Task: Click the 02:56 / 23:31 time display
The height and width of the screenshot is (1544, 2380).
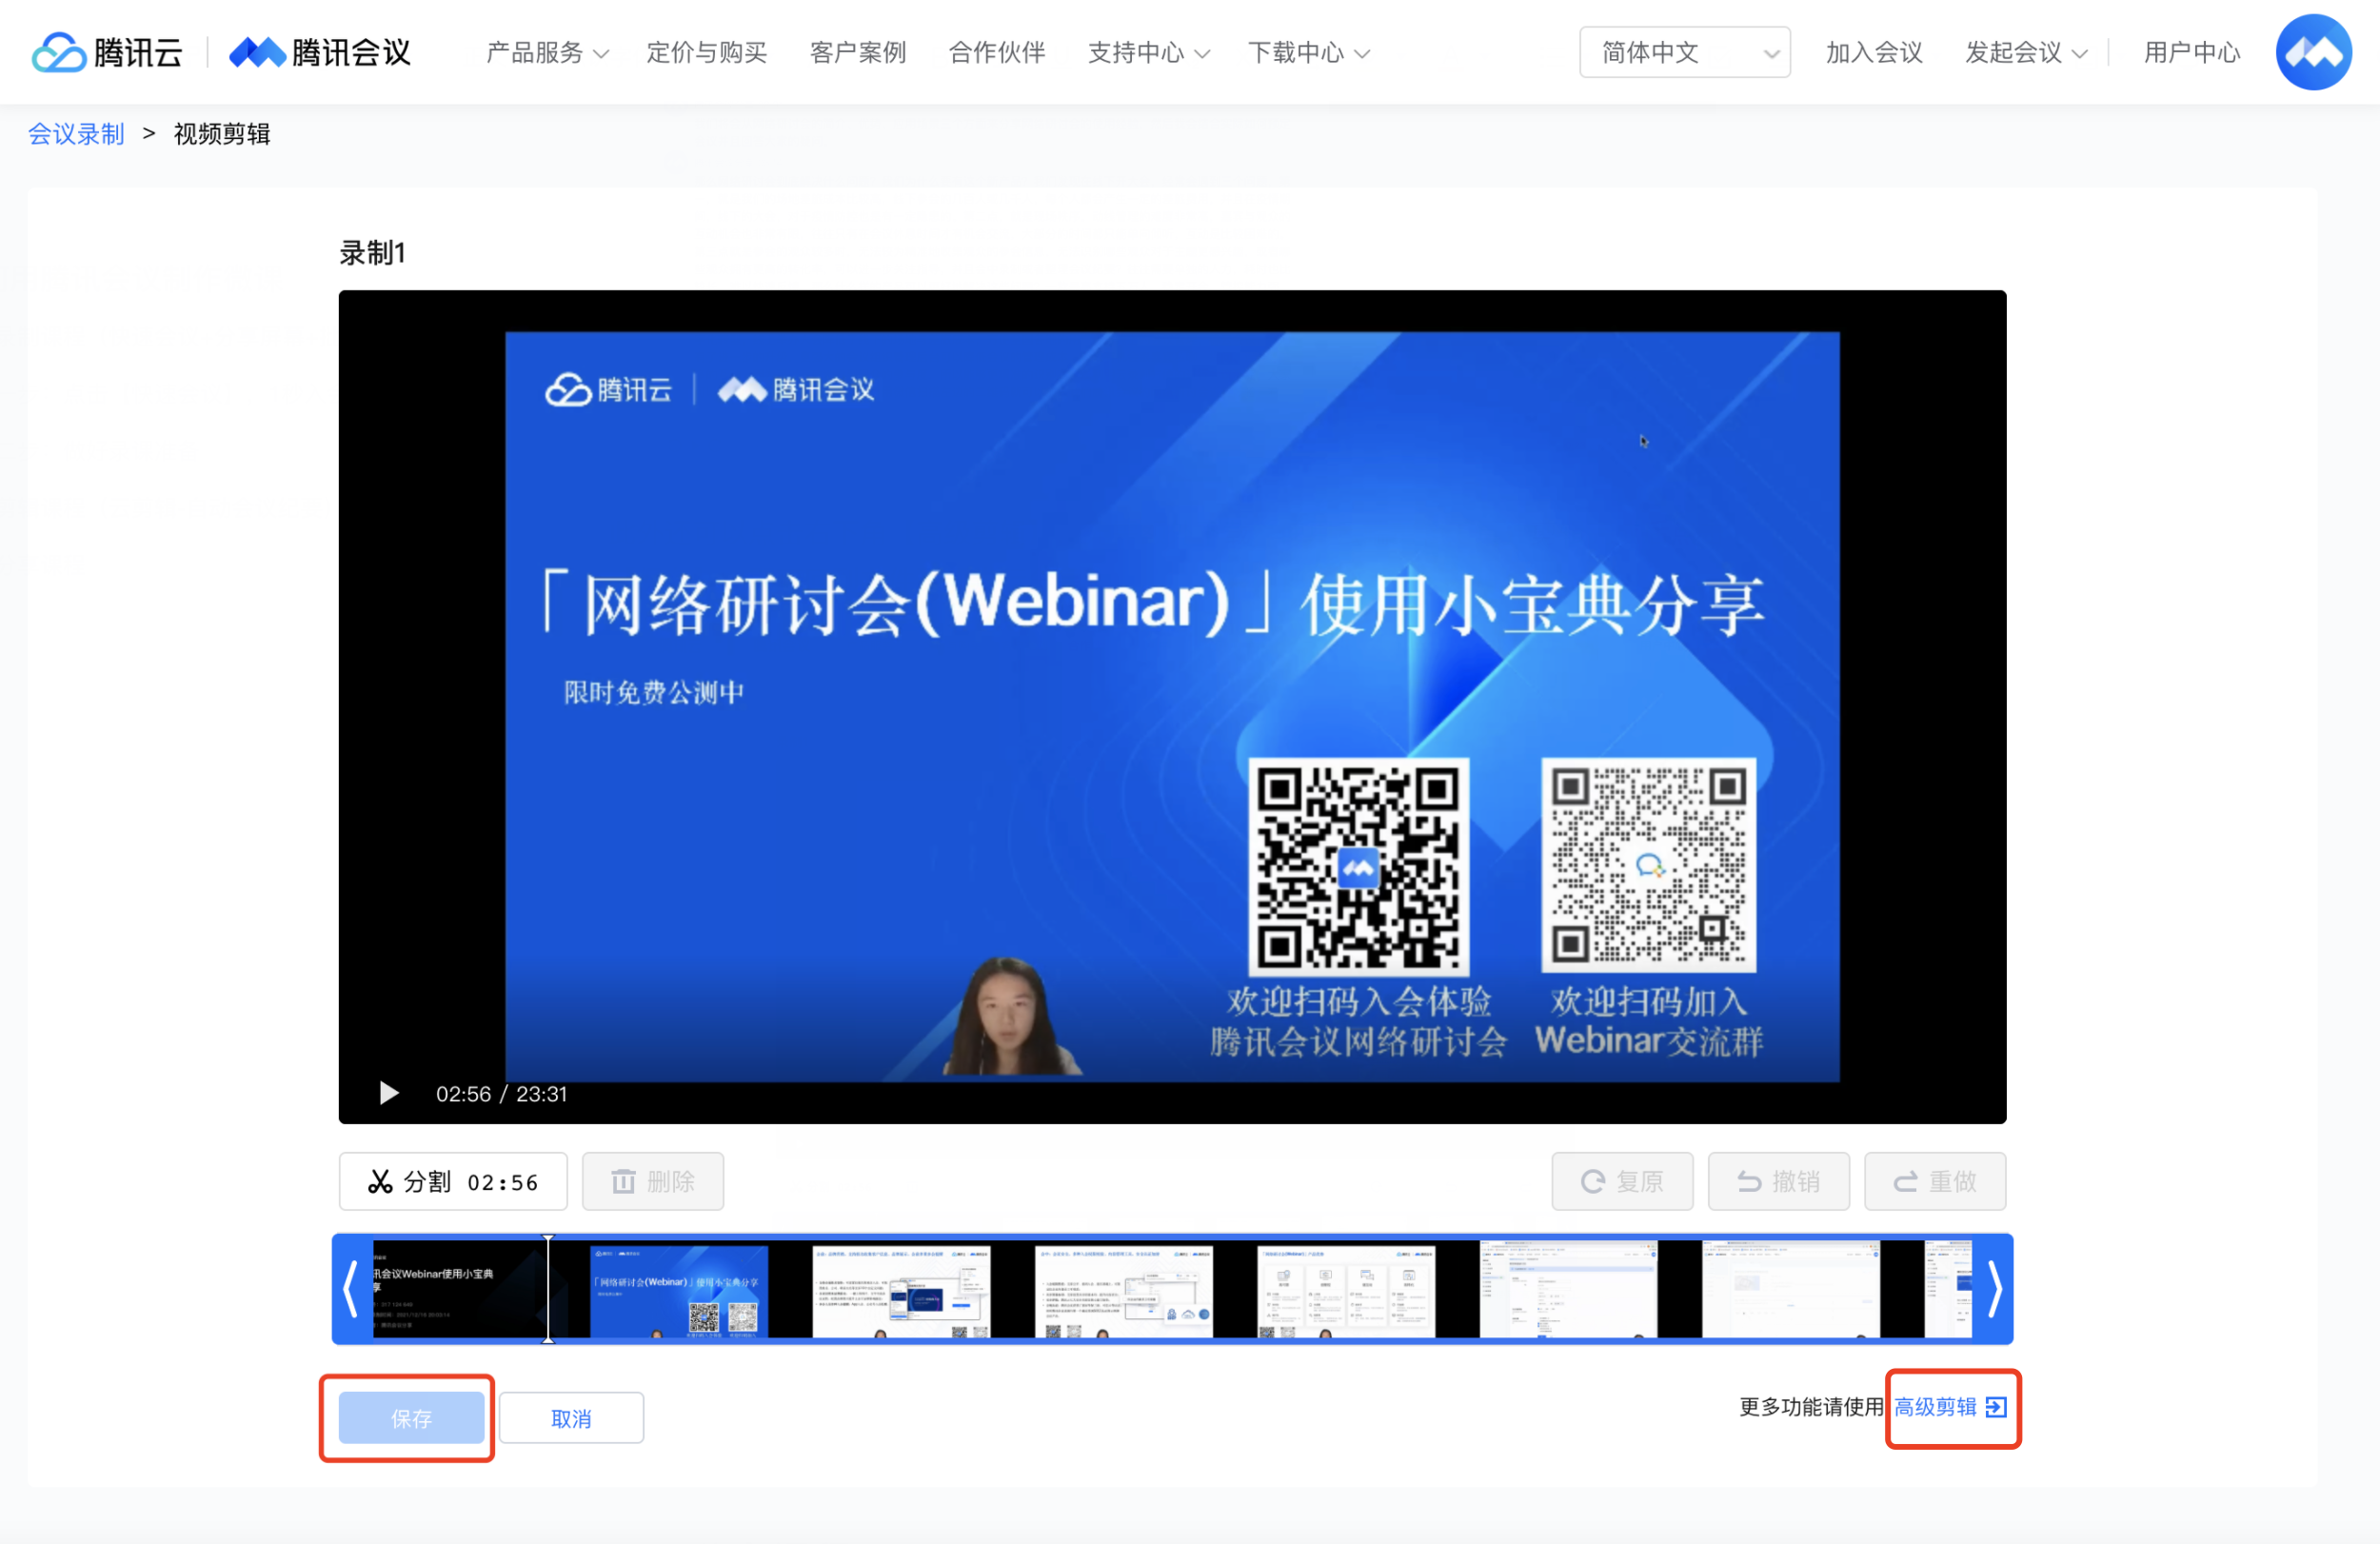Action: (501, 1093)
